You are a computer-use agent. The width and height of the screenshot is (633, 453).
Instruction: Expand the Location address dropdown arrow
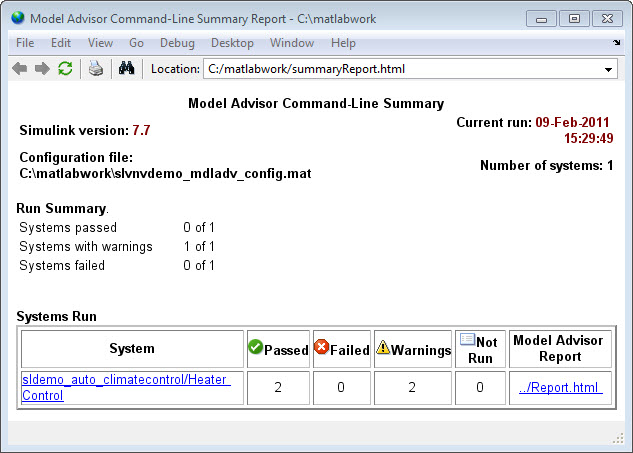(x=608, y=69)
